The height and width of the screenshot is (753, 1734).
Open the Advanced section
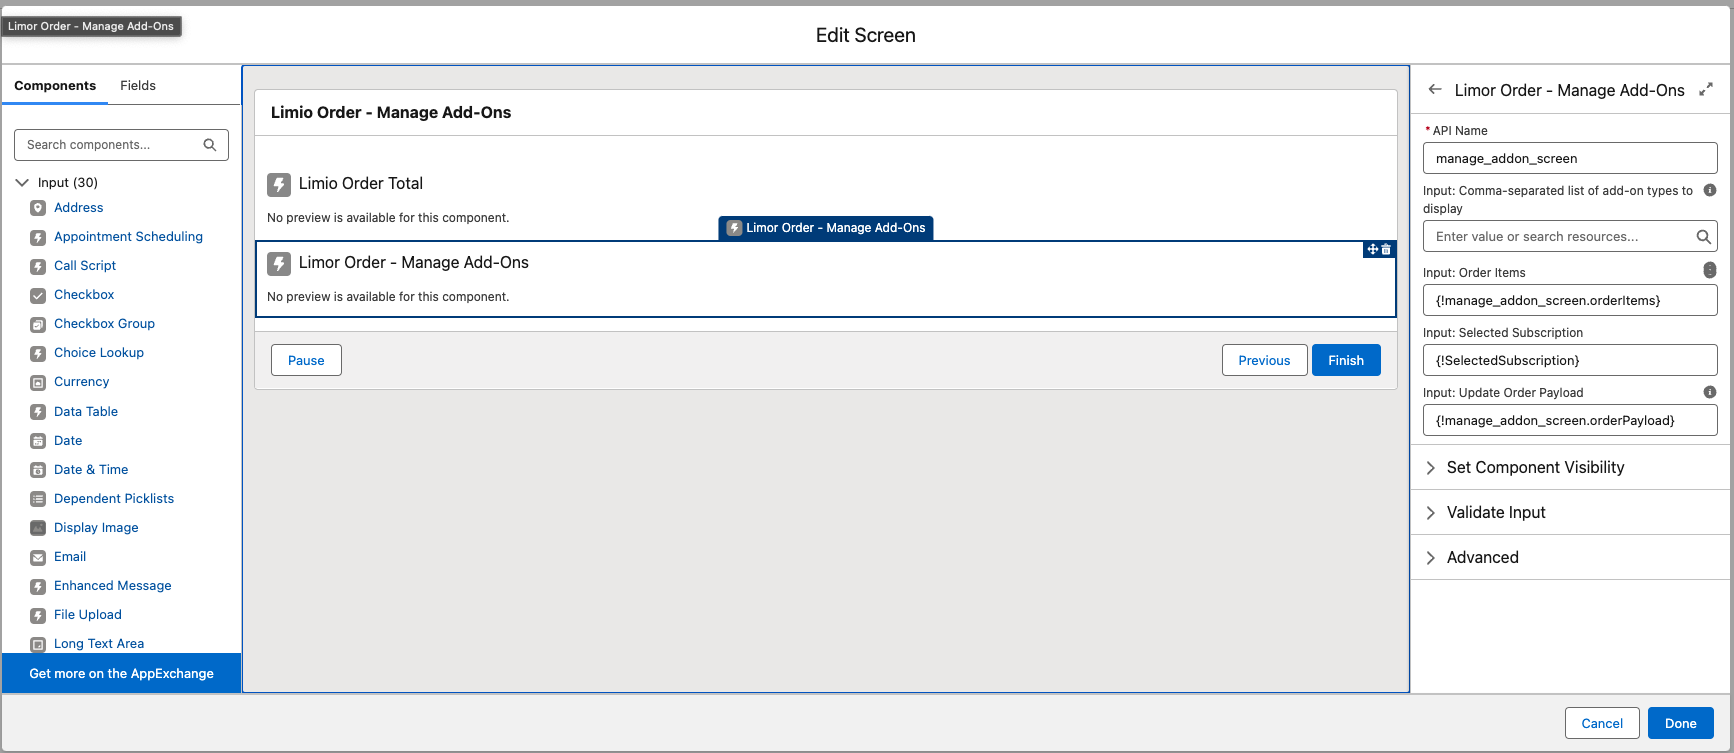coord(1482,558)
